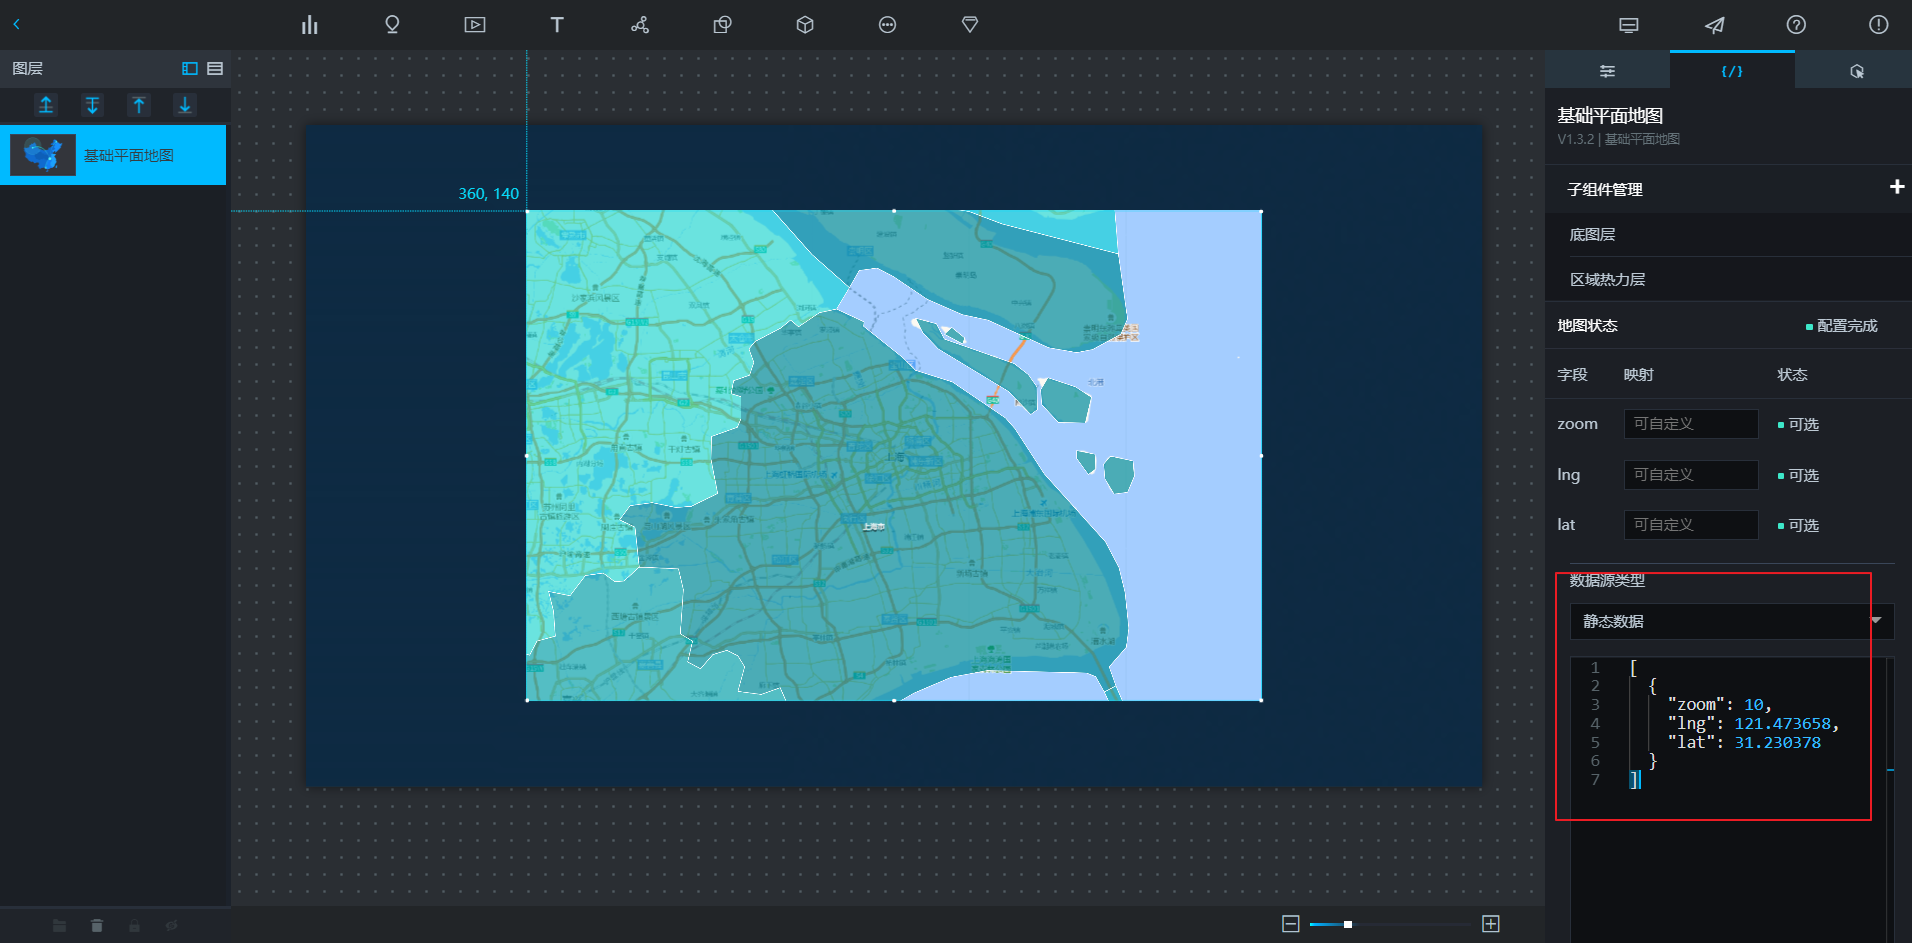Viewport: 1912px width, 943px height.
Task: Switch layer panel to thumbnail view
Action: click(190, 69)
